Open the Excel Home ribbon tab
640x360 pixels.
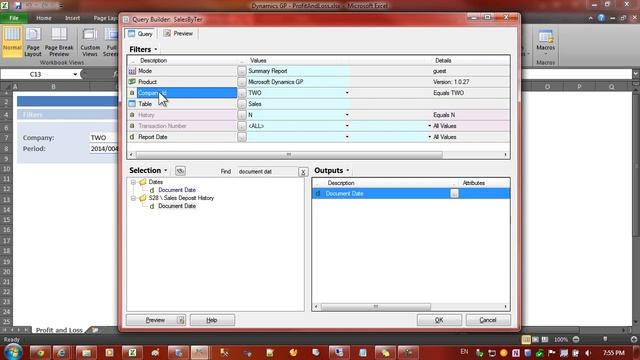point(44,18)
